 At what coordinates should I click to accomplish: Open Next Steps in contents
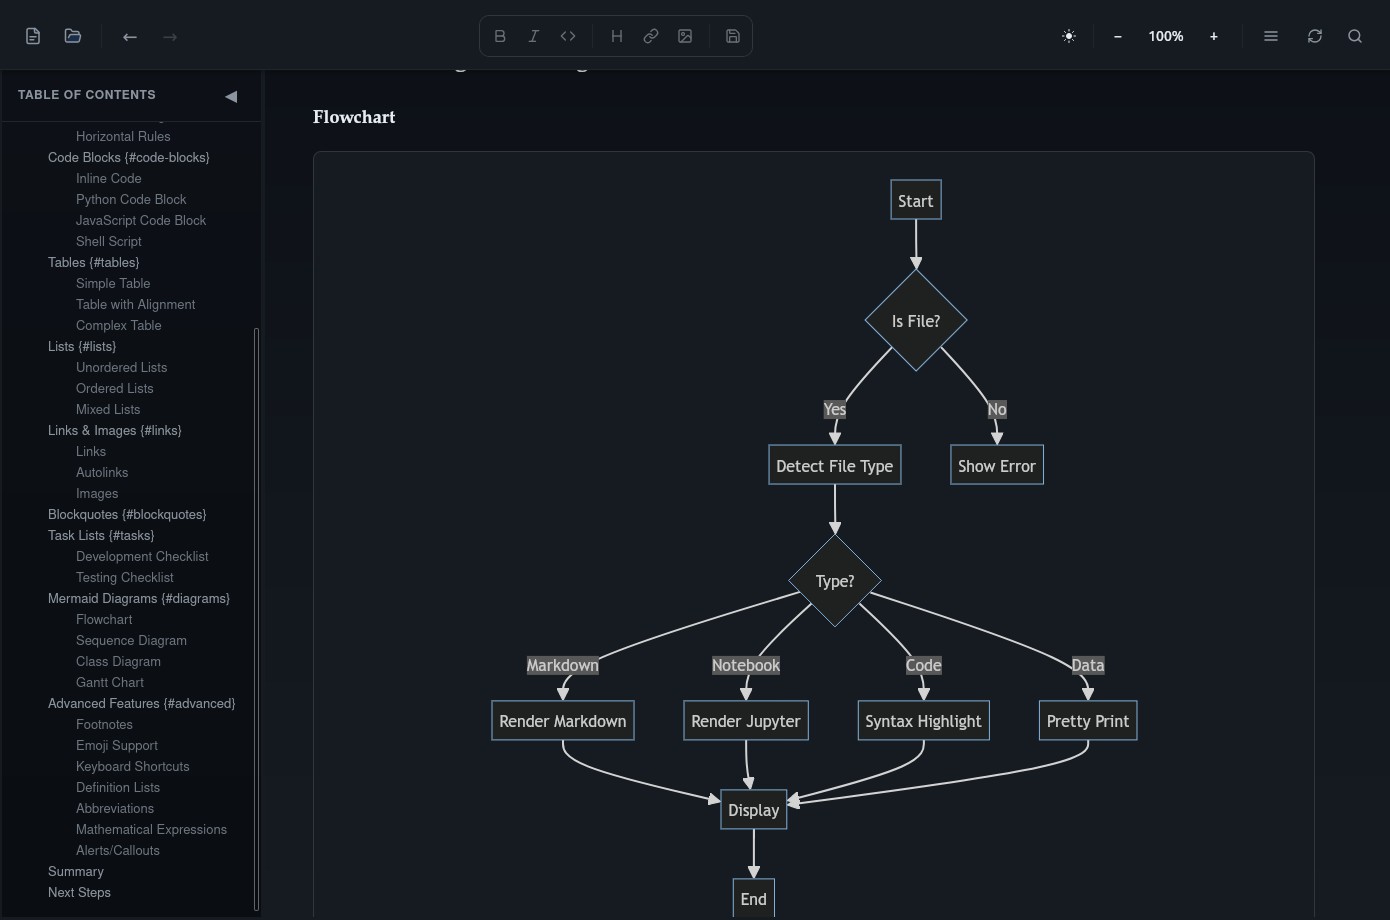point(79,892)
